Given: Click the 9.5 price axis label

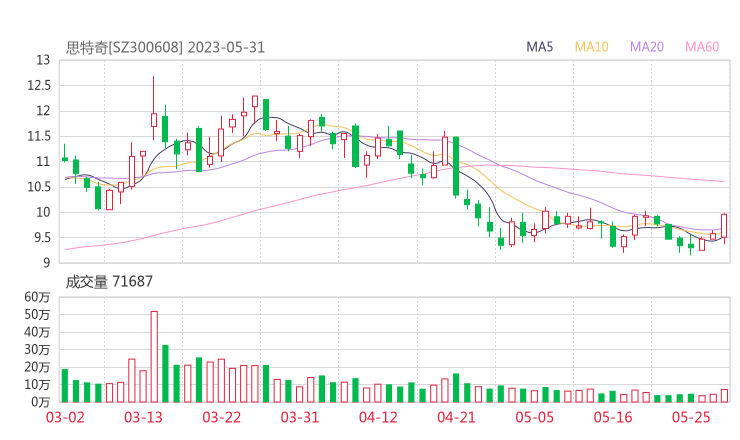Looking at the screenshot, I should pos(42,237).
